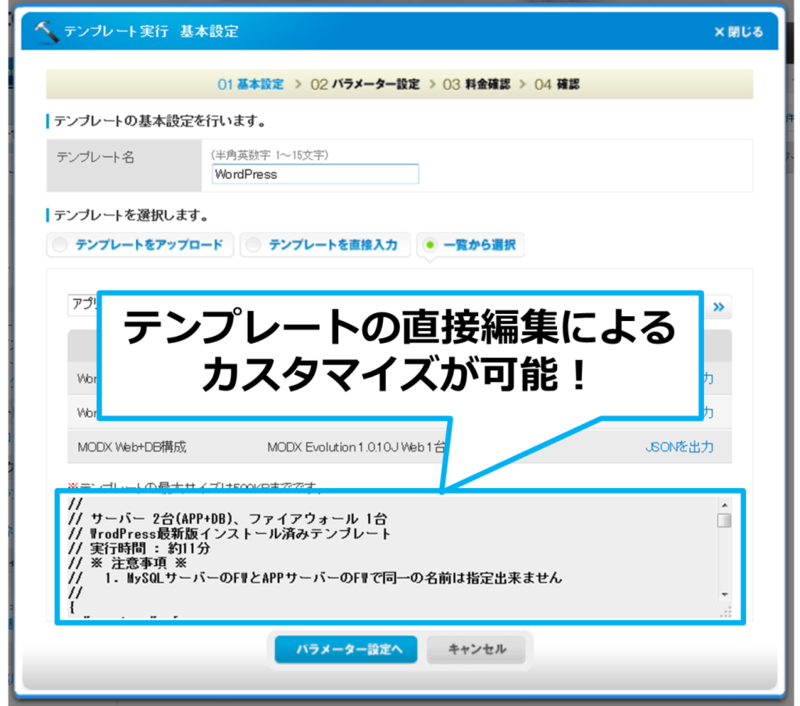Select step 03 料金確認
This screenshot has height=706, width=800.
pyautogui.click(x=476, y=84)
